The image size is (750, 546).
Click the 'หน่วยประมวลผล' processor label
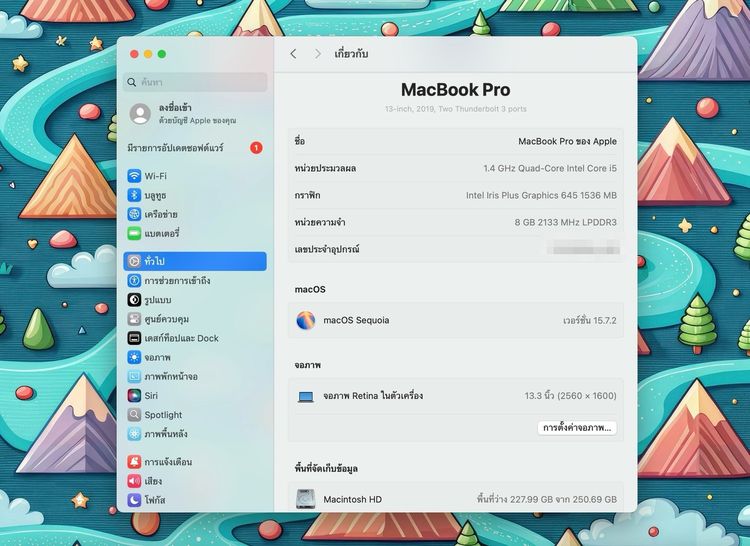tap(325, 168)
